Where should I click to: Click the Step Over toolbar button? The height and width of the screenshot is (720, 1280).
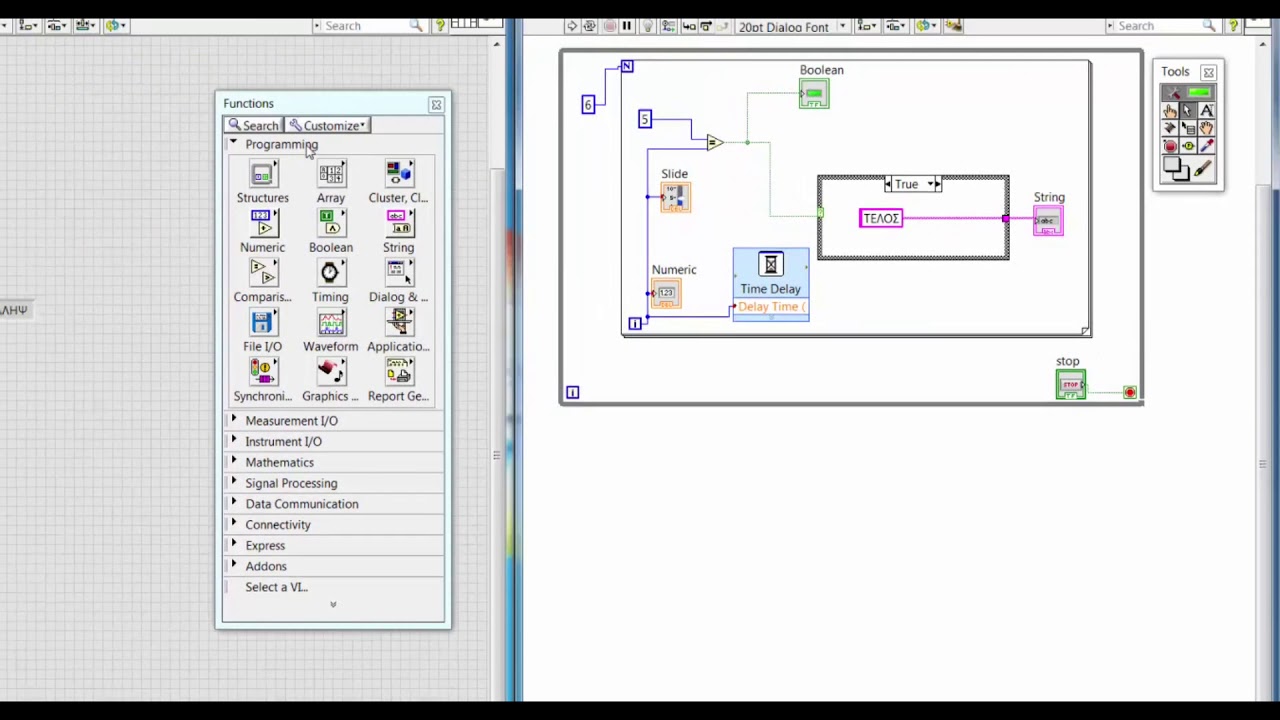pos(706,26)
